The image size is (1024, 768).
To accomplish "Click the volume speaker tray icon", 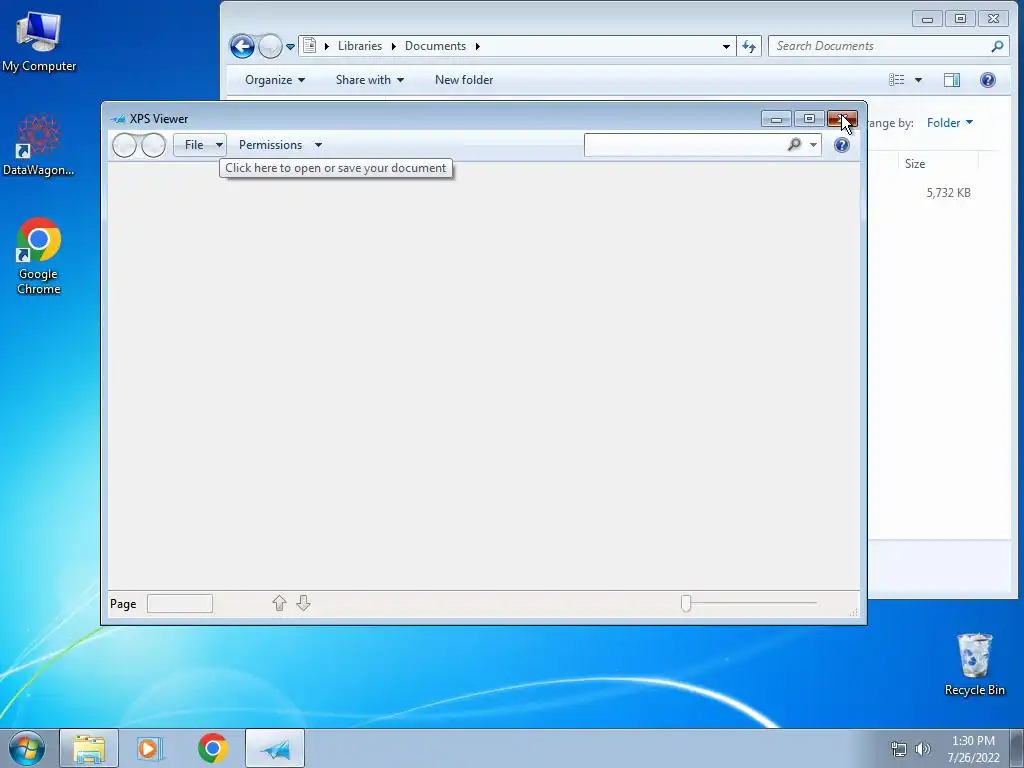I will click(923, 749).
